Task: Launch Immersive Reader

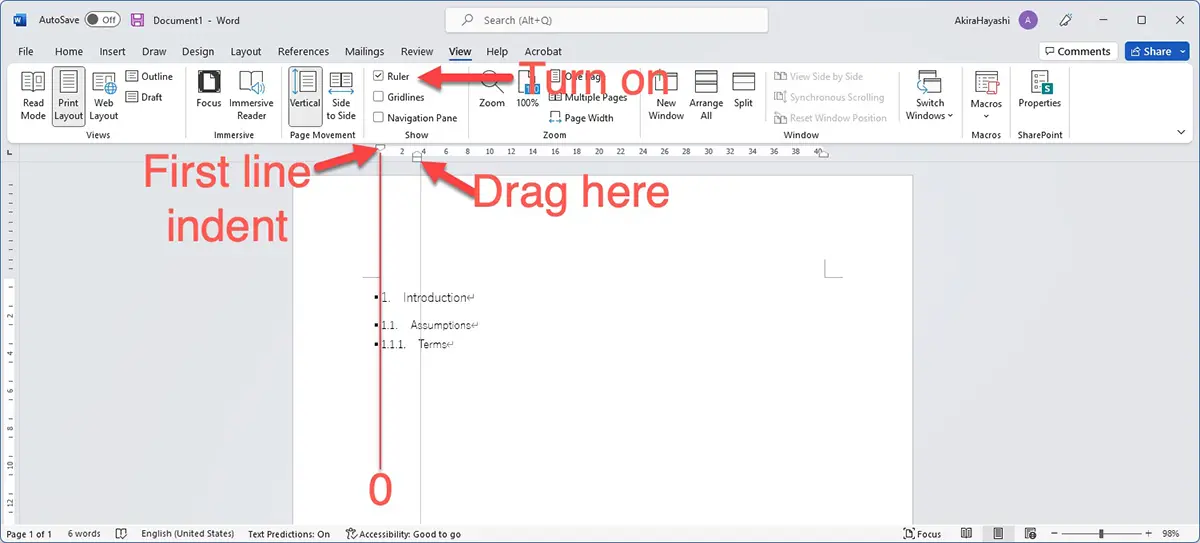Action: [251, 96]
